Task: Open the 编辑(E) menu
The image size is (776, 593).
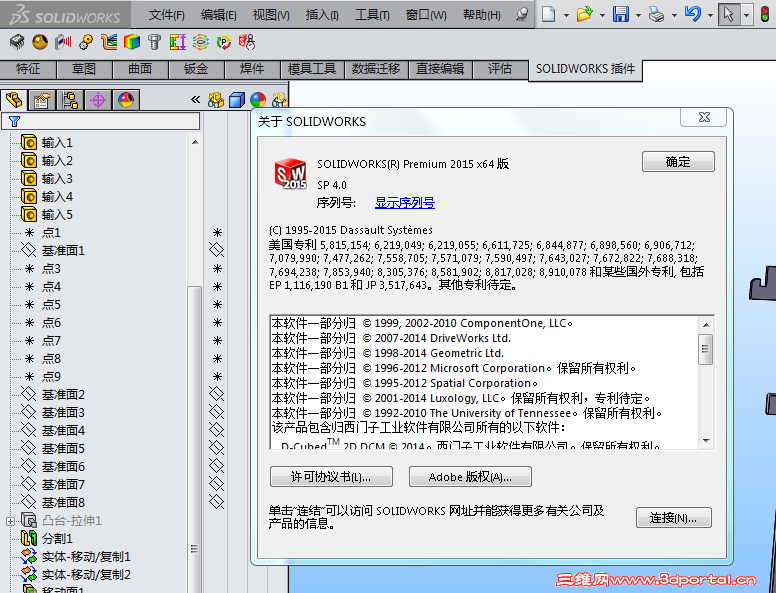Action: point(219,15)
